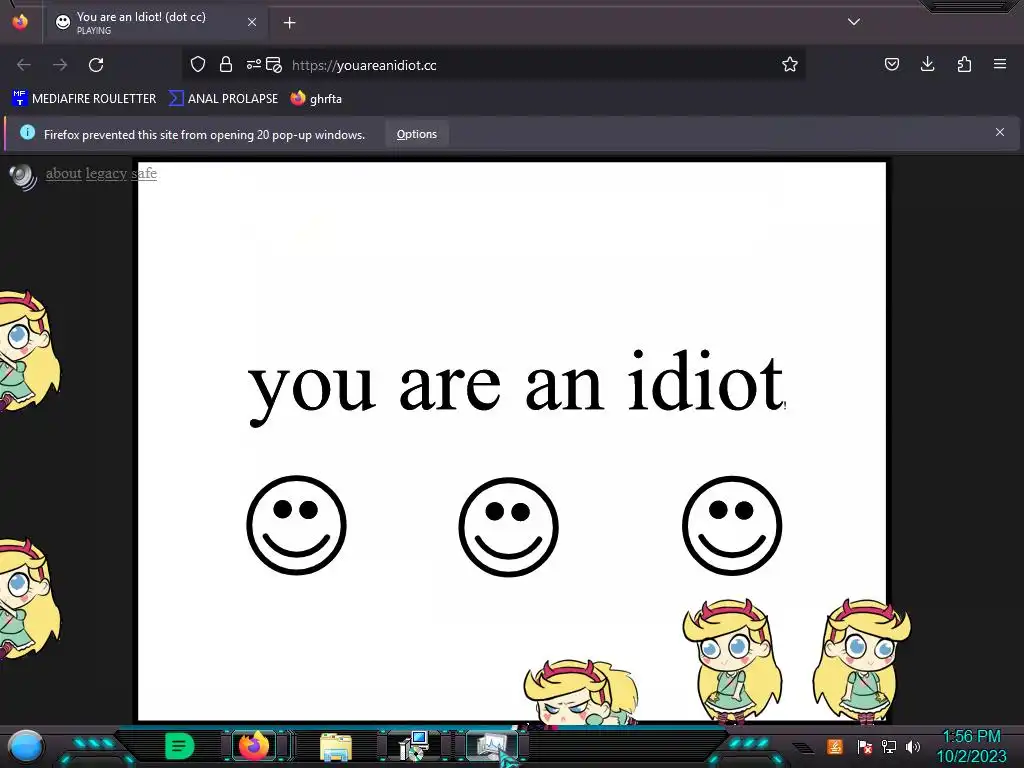Open the 'about' page link
1024x768 pixels.
pyautogui.click(x=63, y=173)
